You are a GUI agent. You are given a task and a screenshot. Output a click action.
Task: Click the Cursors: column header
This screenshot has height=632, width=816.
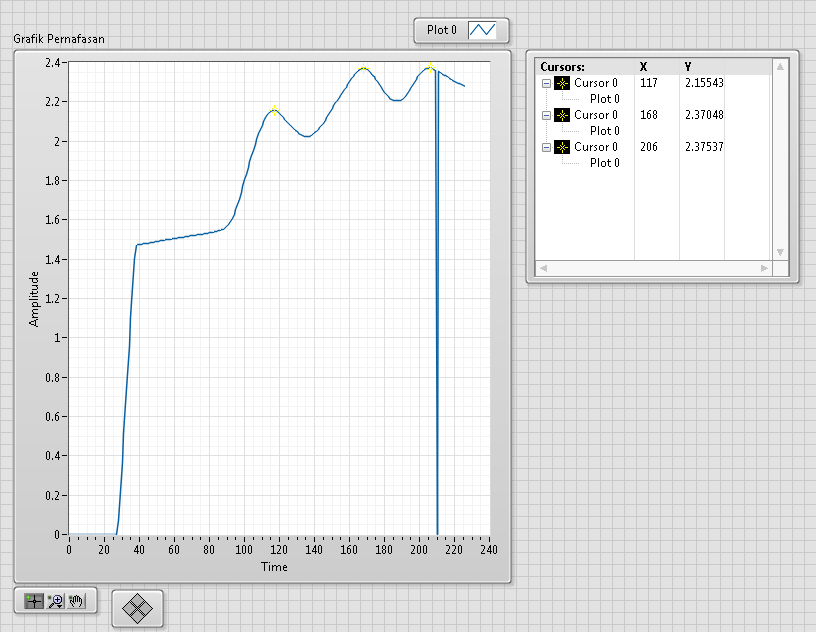[562, 67]
